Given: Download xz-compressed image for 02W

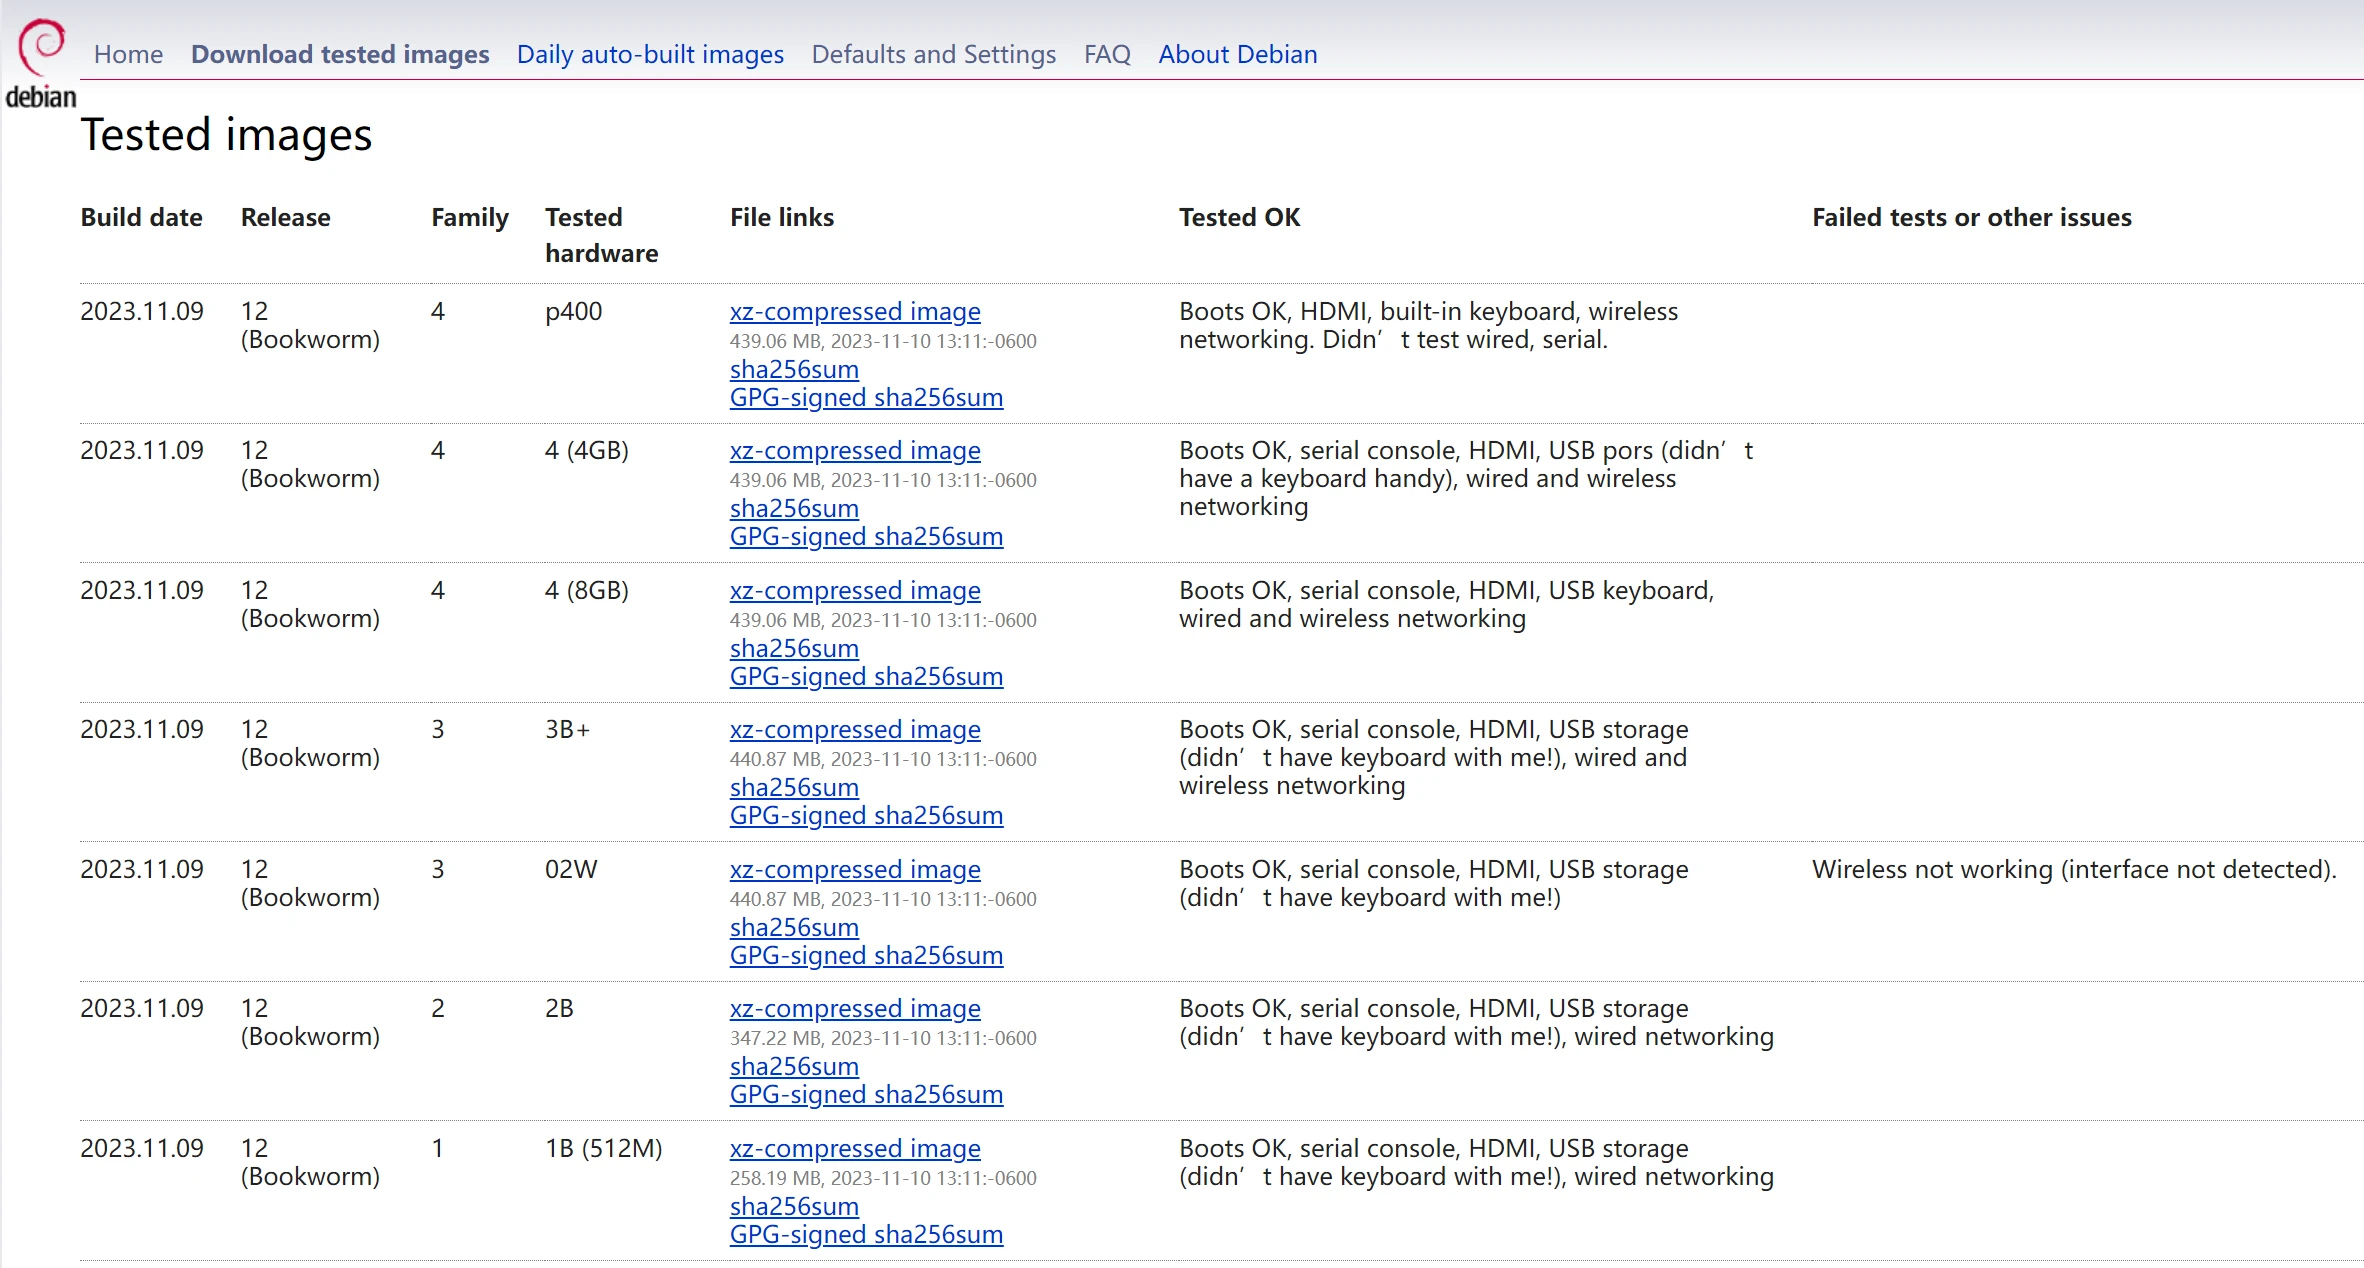Looking at the screenshot, I should click(855, 869).
